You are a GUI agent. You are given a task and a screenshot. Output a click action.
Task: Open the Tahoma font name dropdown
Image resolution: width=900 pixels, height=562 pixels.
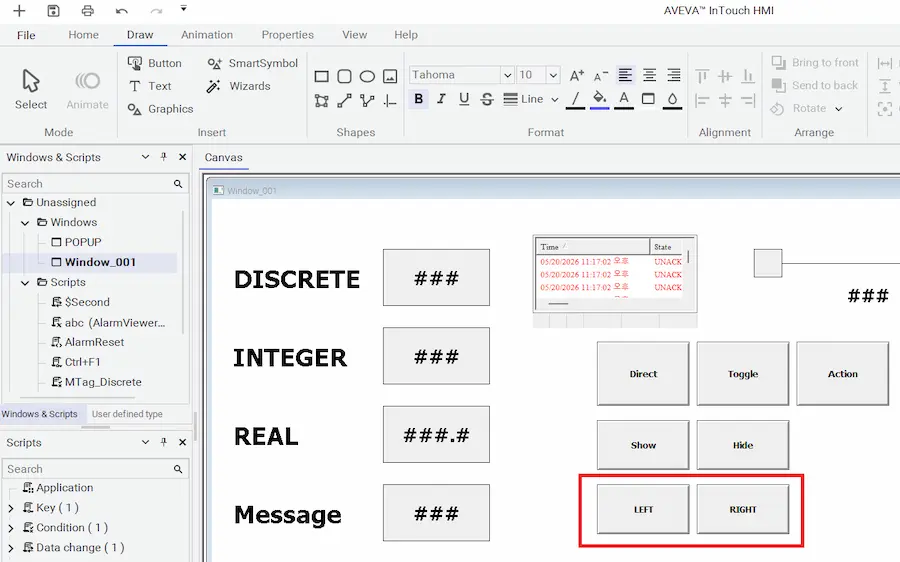(507, 75)
